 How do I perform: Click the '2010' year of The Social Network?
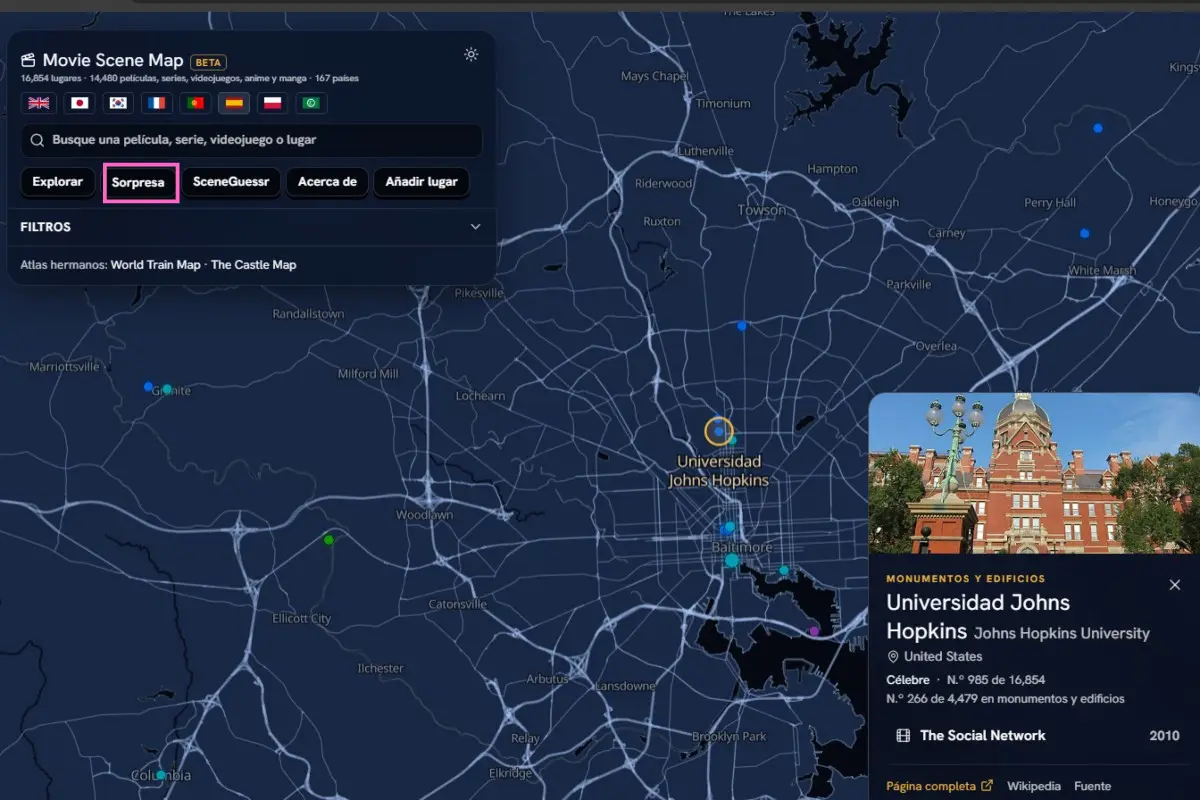coord(1165,736)
